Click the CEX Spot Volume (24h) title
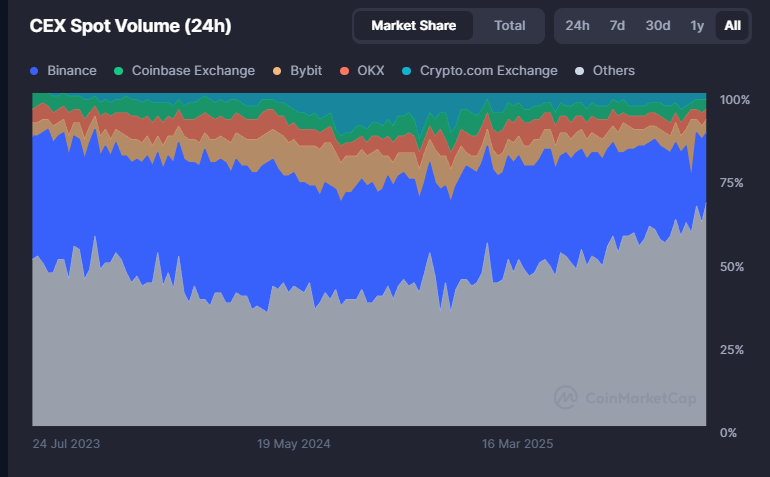Viewport: 770px width, 477px height. (x=130, y=26)
